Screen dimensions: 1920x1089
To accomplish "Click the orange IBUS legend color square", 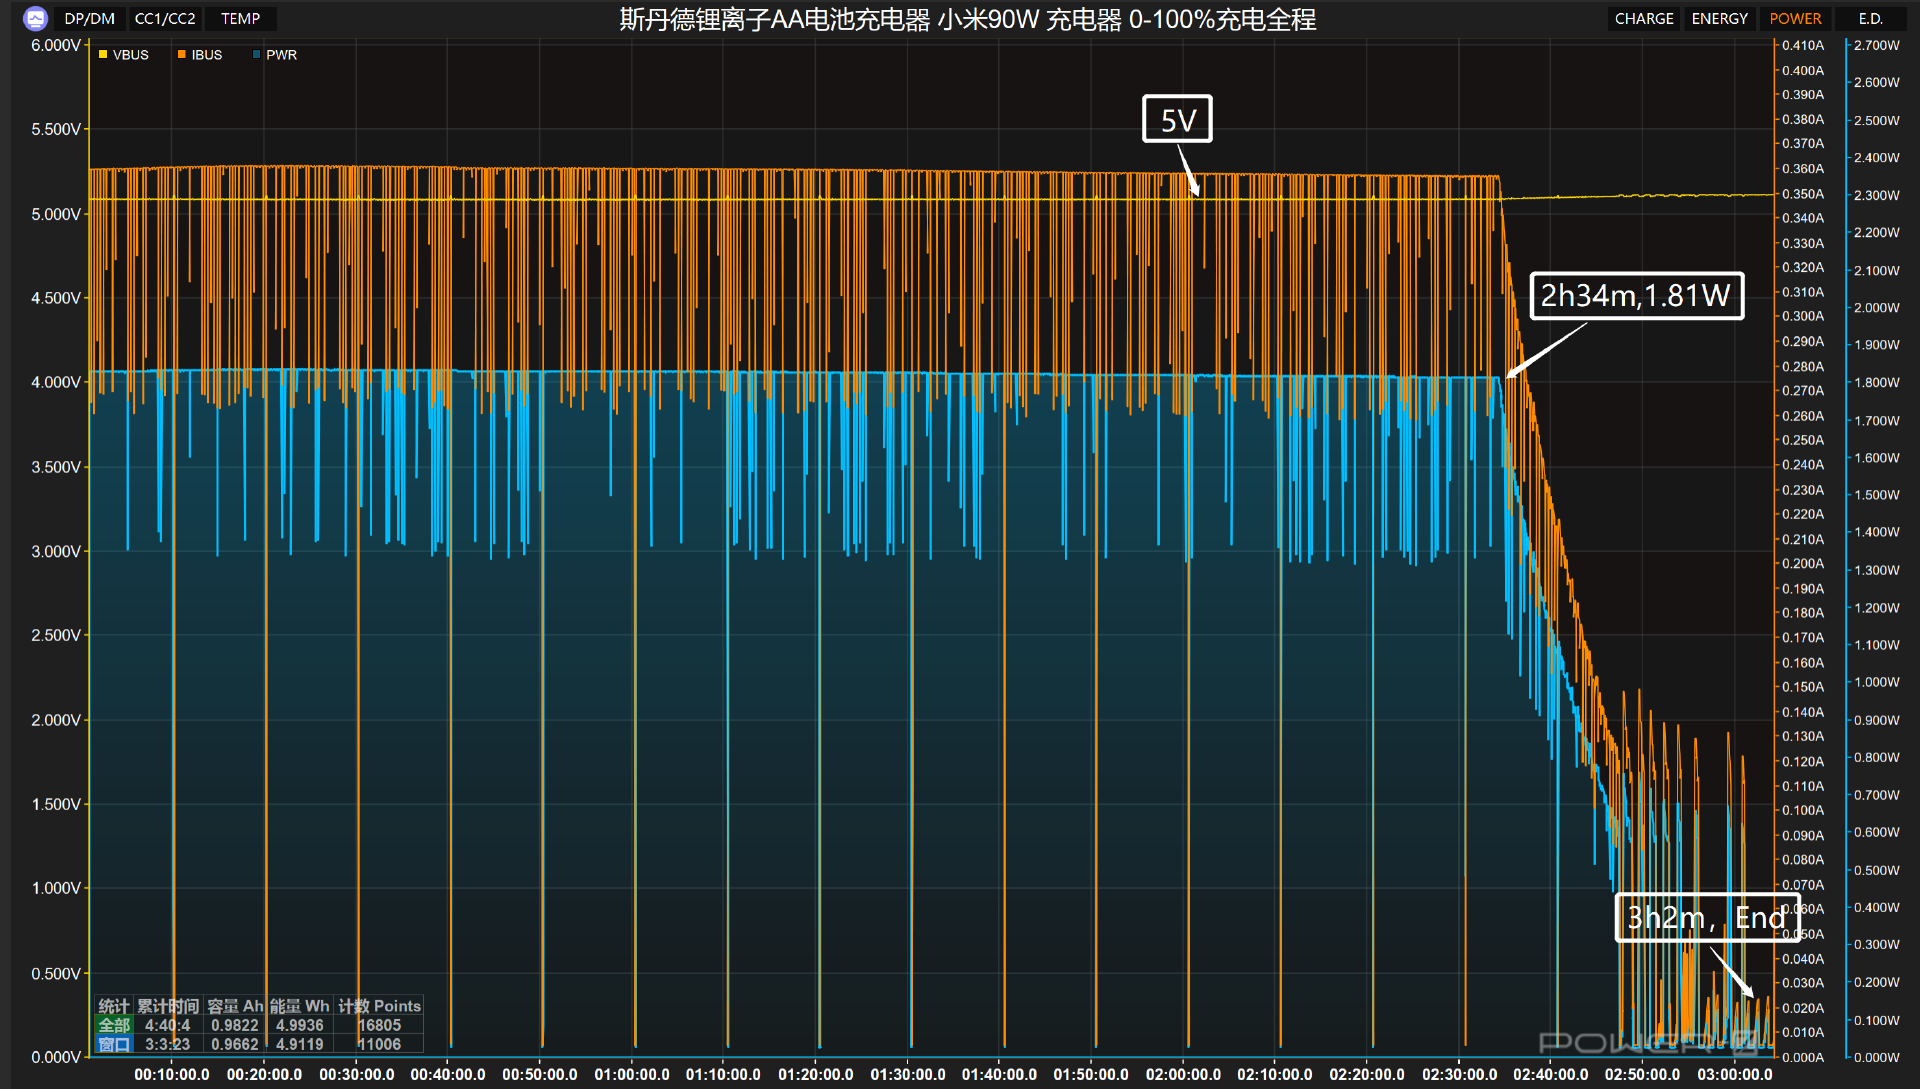I will [182, 54].
